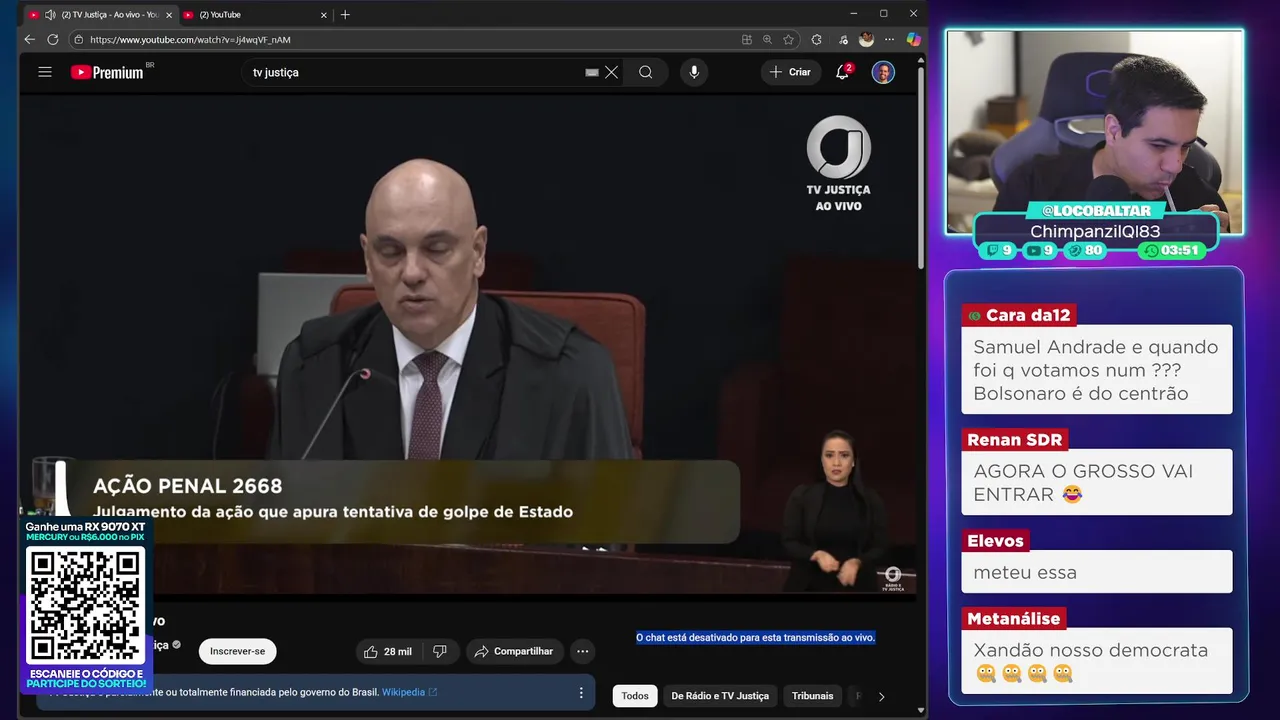Viewport: 1280px width, 720px height.
Task: Open the YouTube account avatar menu
Action: [x=883, y=72]
